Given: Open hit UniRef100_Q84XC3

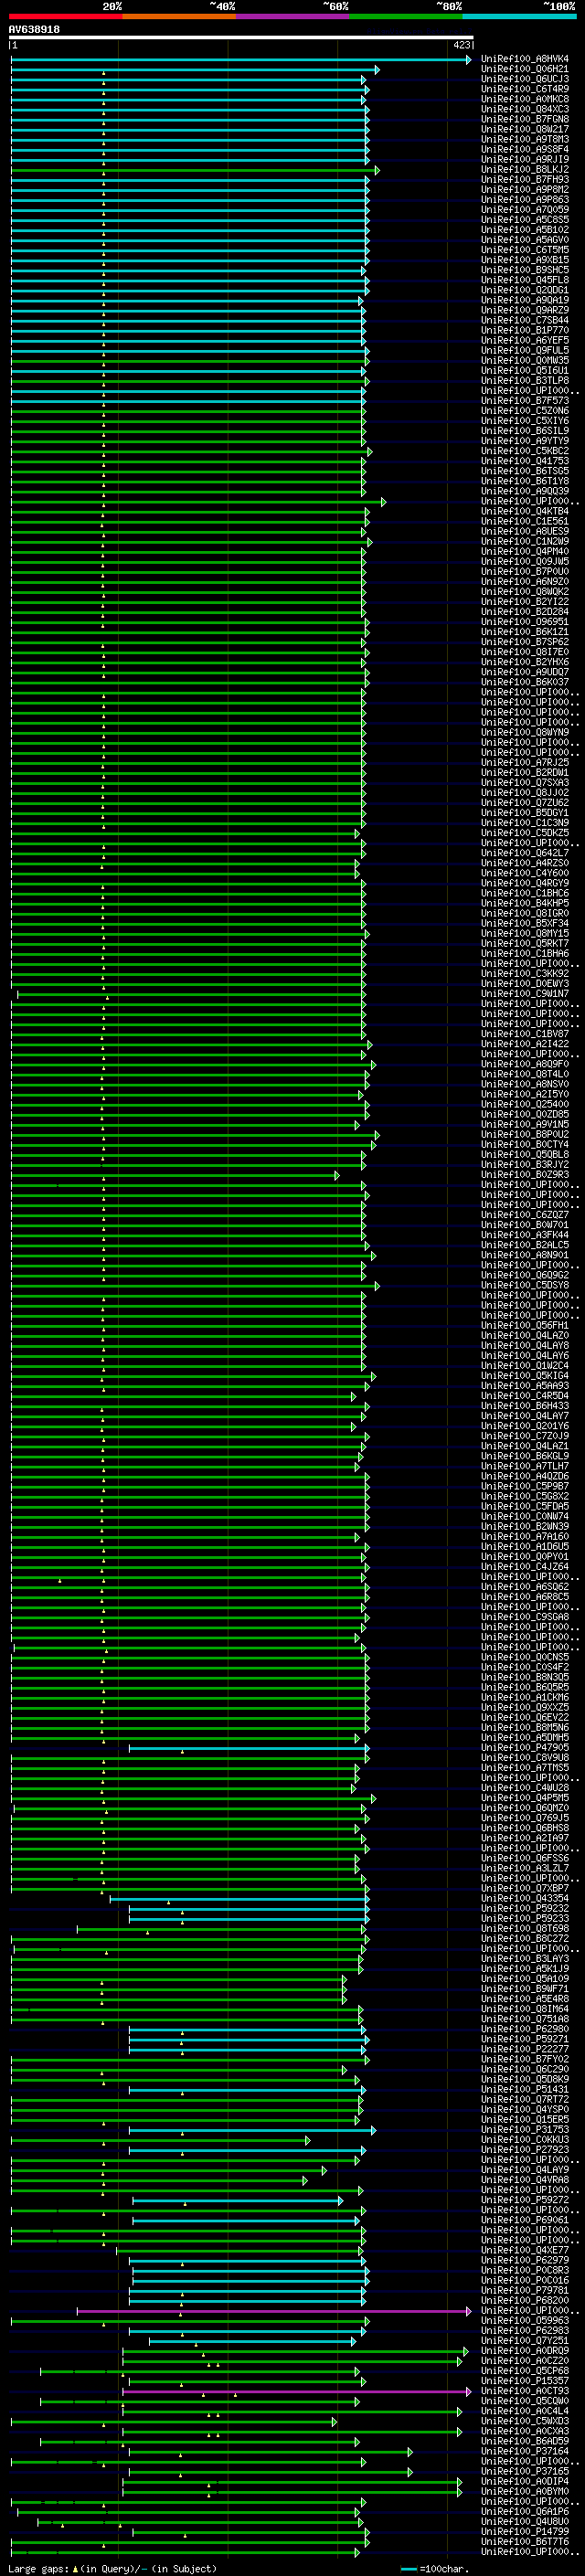Looking at the screenshot, I should (525, 109).
